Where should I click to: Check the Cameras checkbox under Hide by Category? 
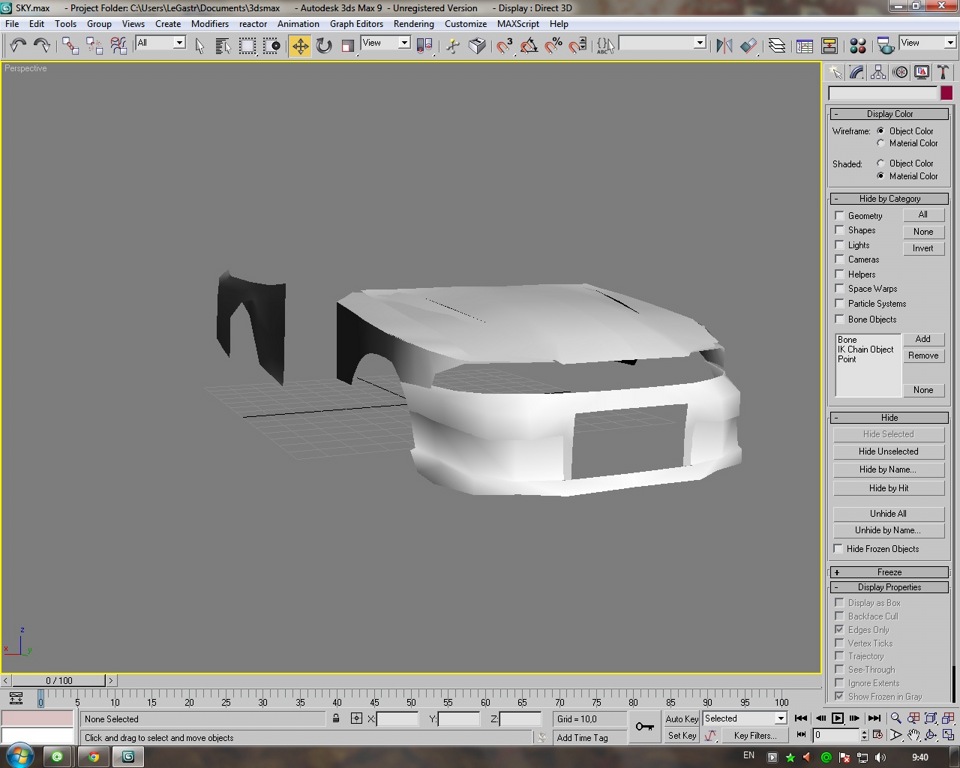click(838, 259)
